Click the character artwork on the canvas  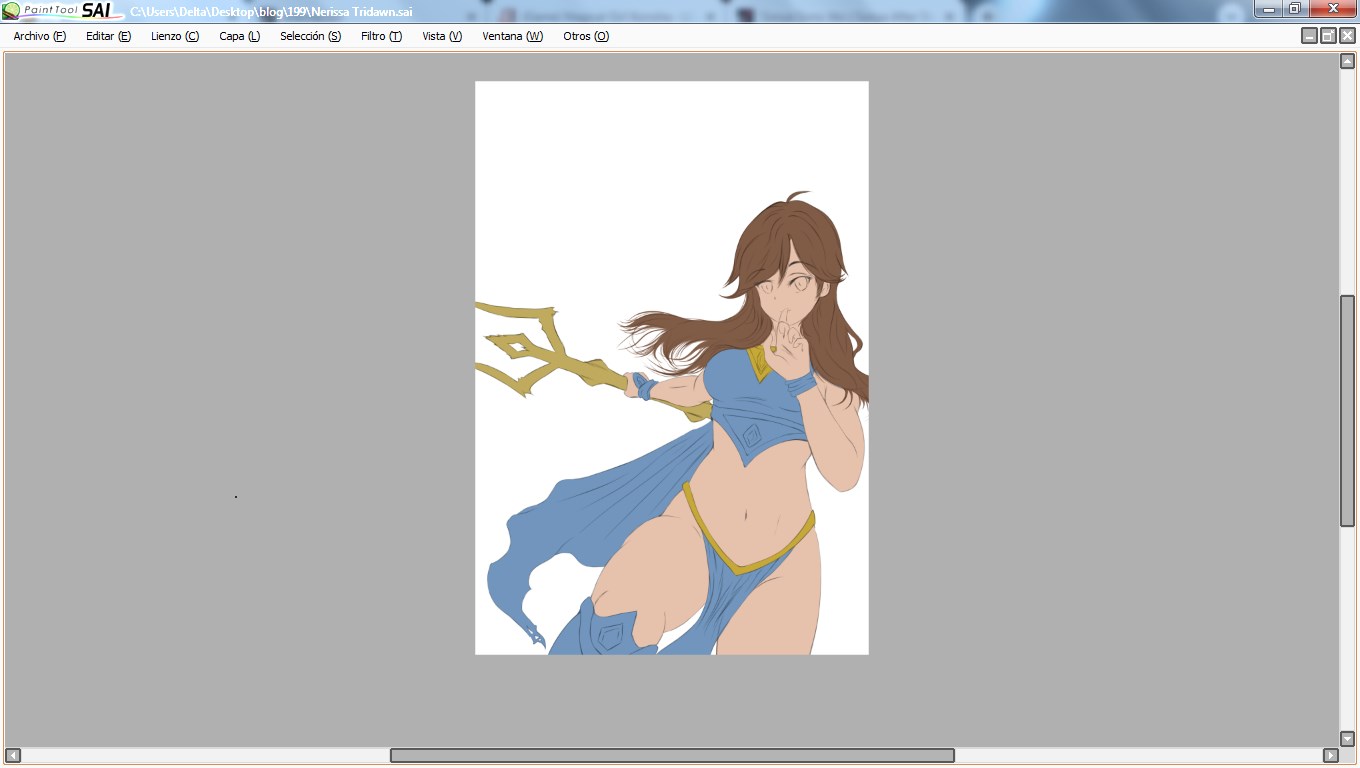pyautogui.click(x=672, y=368)
